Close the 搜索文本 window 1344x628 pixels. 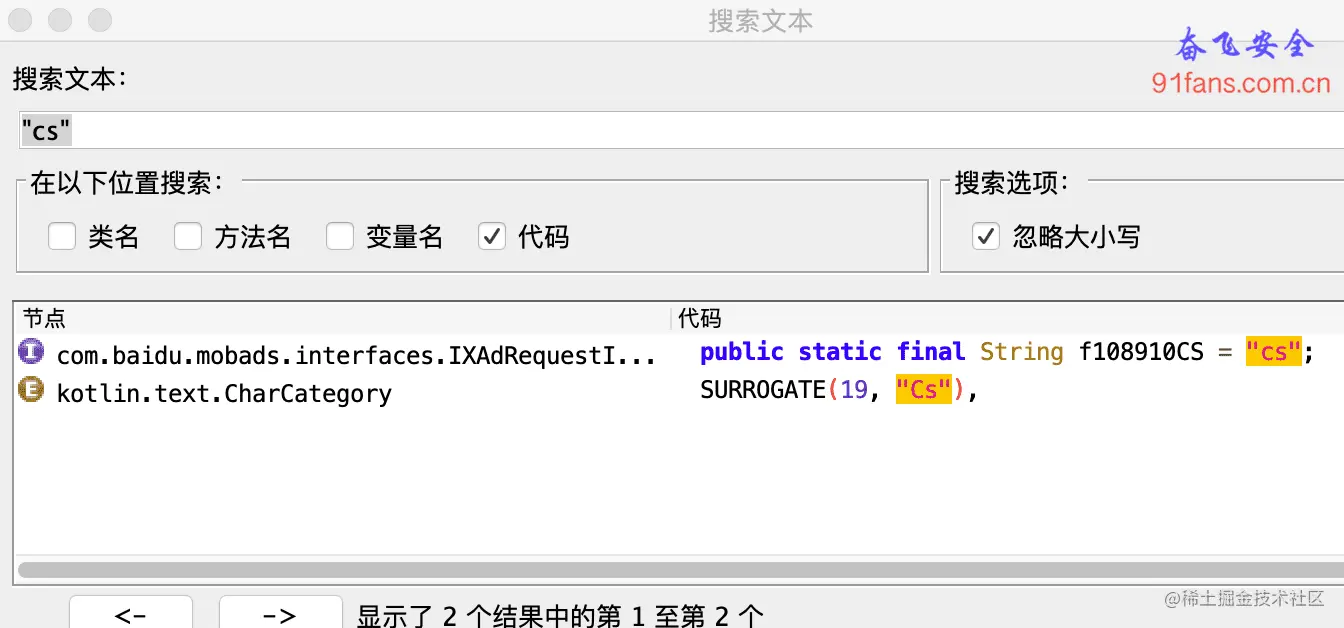coord(20,19)
